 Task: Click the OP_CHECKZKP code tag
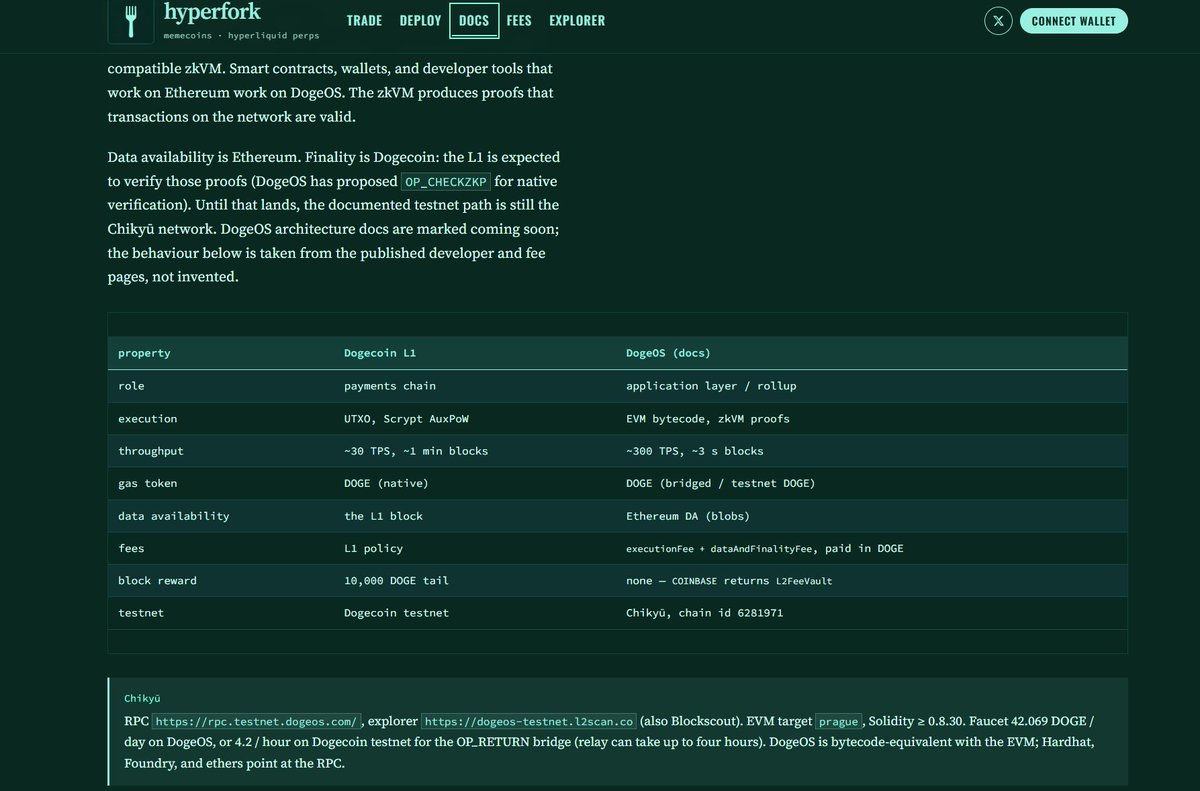[446, 182]
